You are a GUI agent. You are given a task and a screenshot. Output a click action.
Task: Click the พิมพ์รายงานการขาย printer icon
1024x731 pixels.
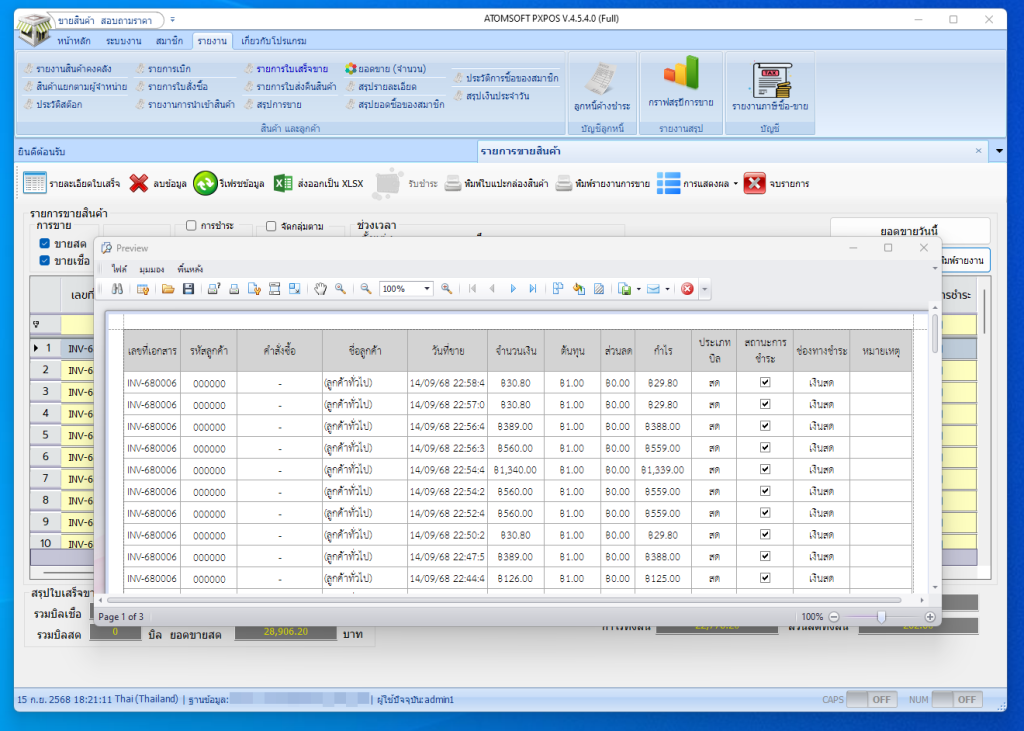[x=564, y=184]
